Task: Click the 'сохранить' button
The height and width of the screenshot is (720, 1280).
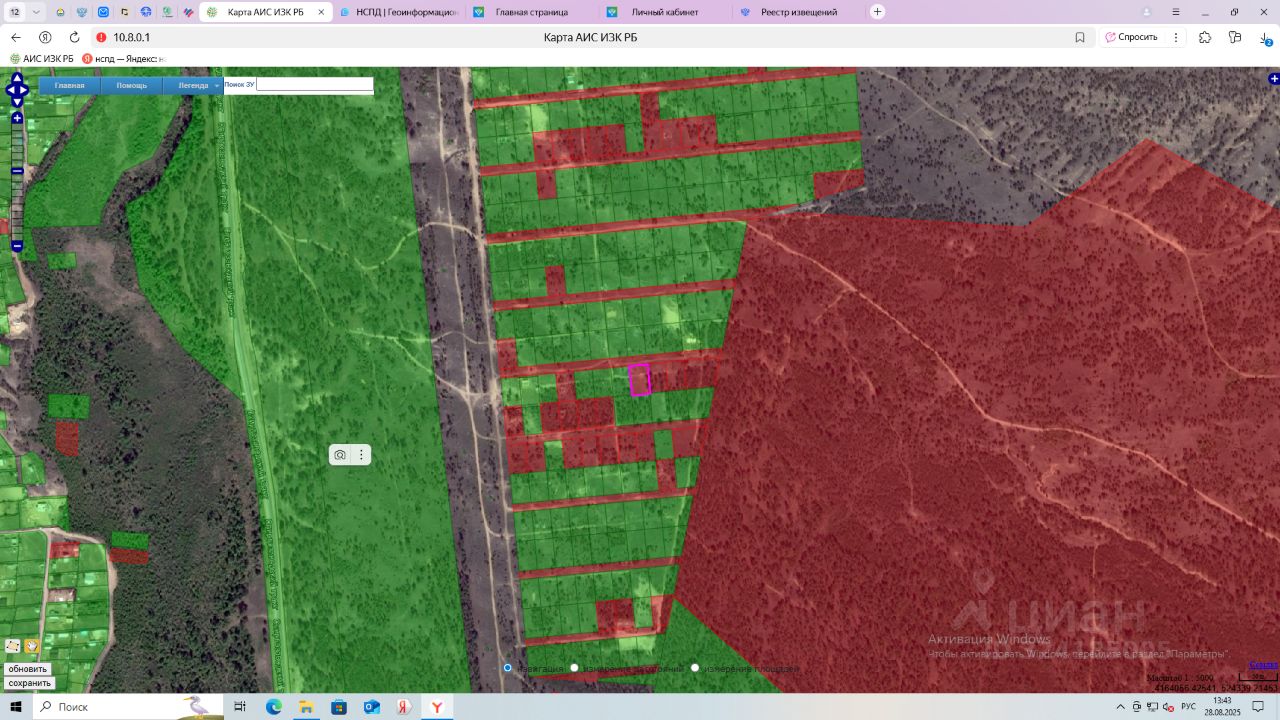Action: [29, 683]
